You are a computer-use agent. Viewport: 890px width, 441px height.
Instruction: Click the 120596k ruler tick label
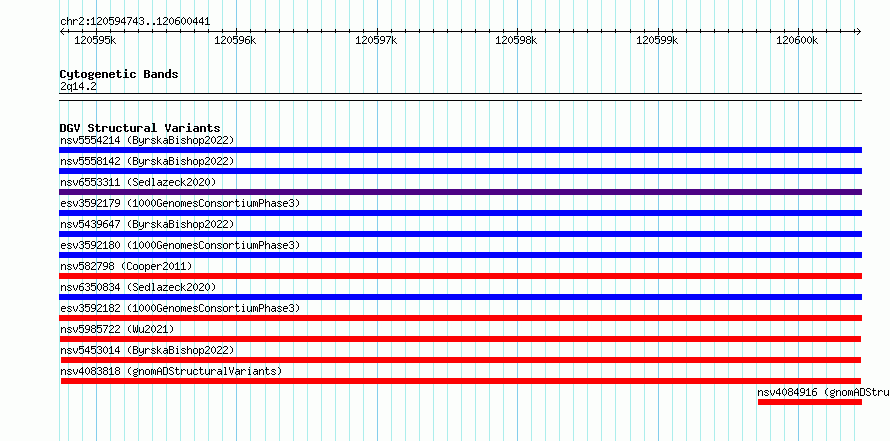pyautogui.click(x=236, y=40)
